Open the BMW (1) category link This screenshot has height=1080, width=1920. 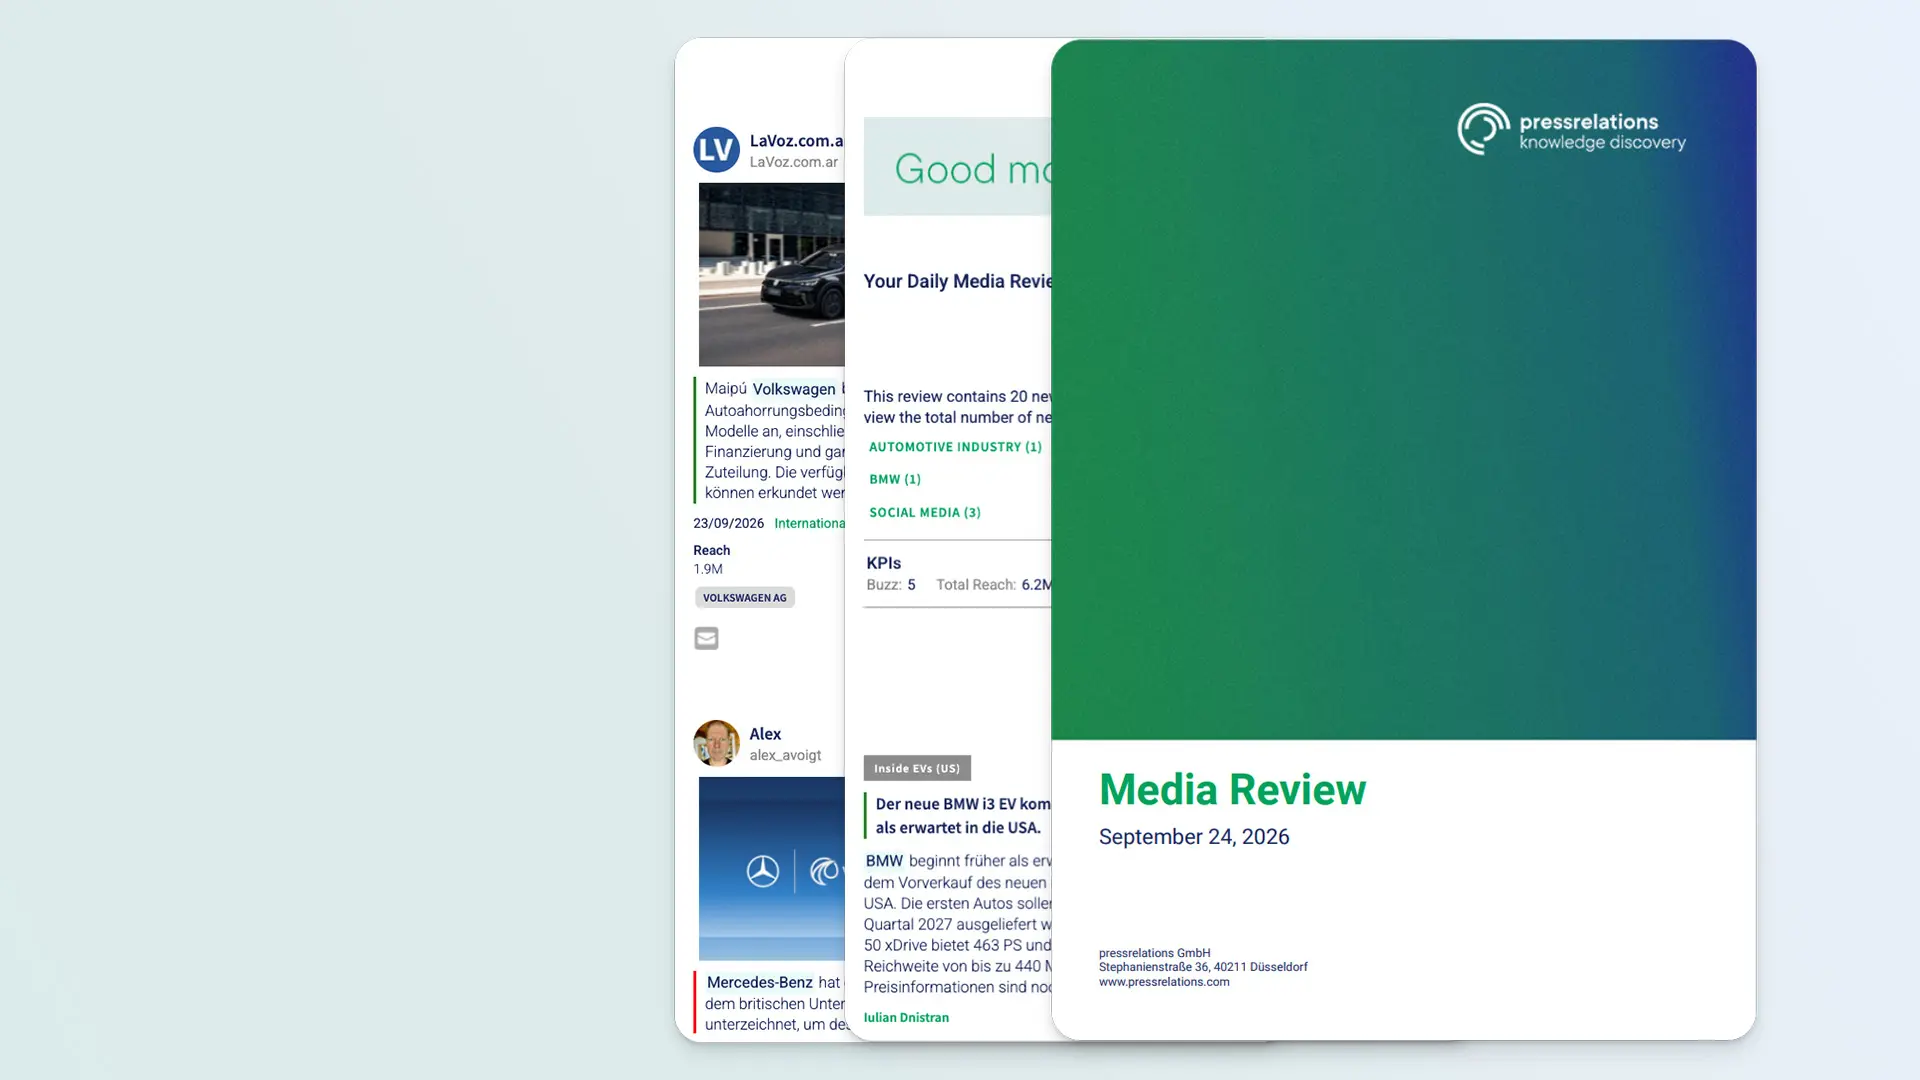tap(895, 480)
